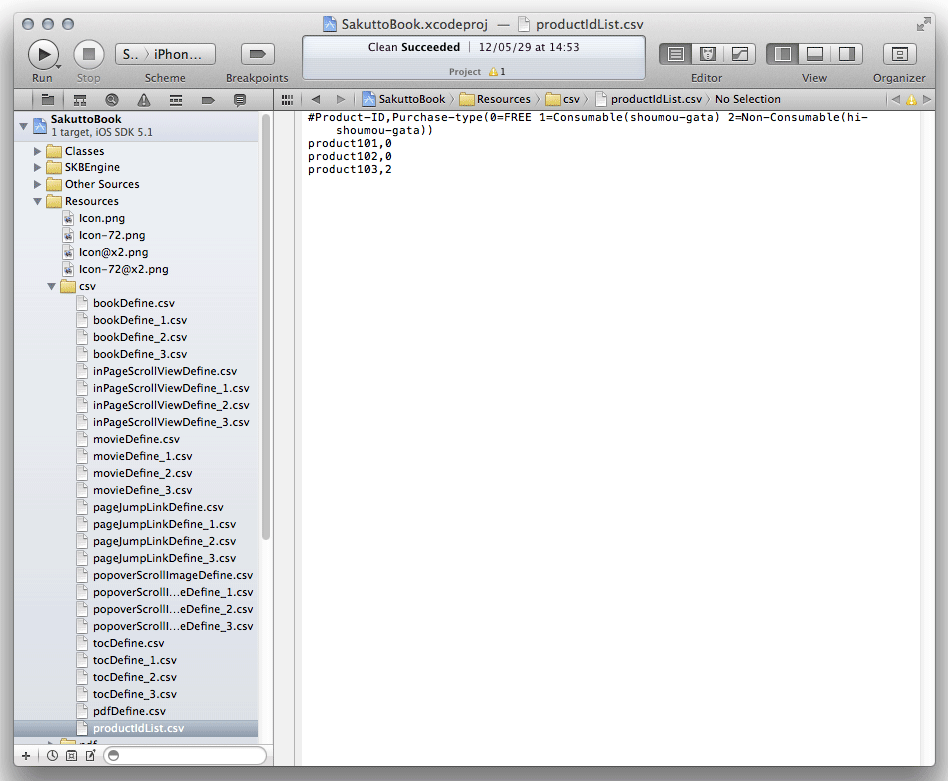Screen dimensions: 948x781
Task: Show the Debug navigator
Action: pos(176,100)
